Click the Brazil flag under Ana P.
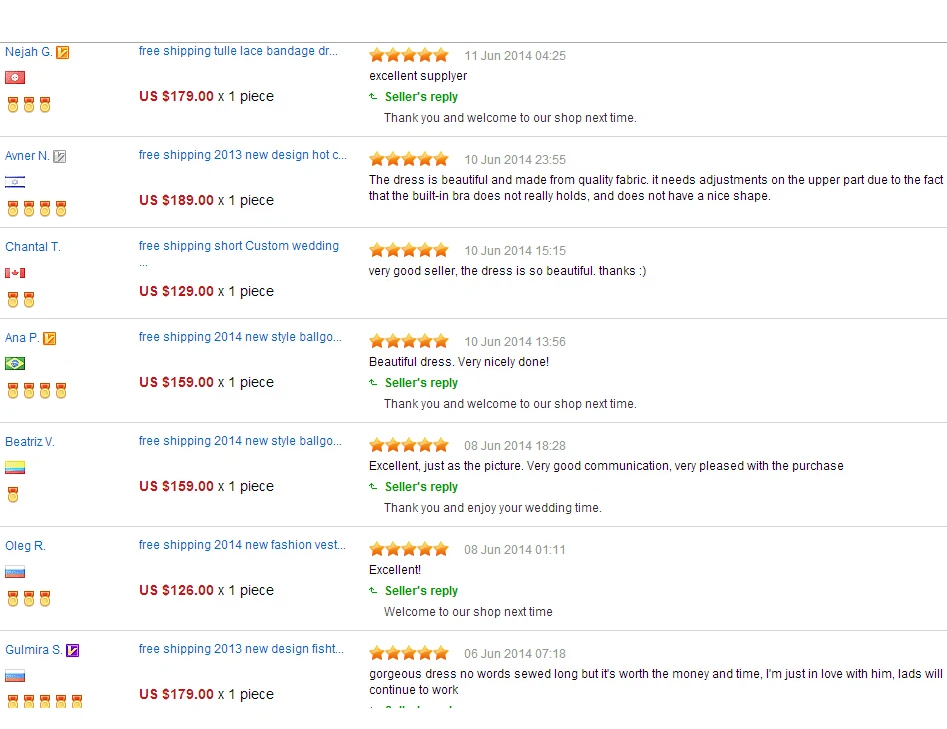The width and height of the screenshot is (947, 729). tap(15, 364)
